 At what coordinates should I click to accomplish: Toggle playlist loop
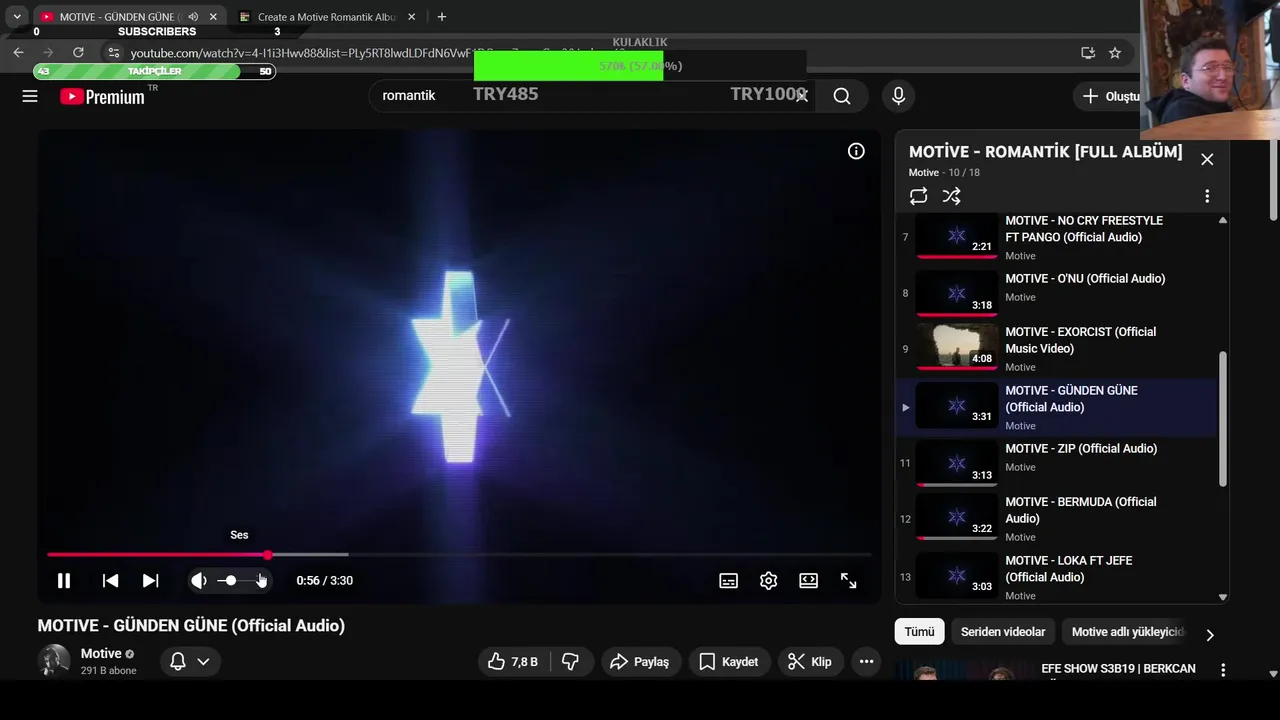tap(918, 196)
